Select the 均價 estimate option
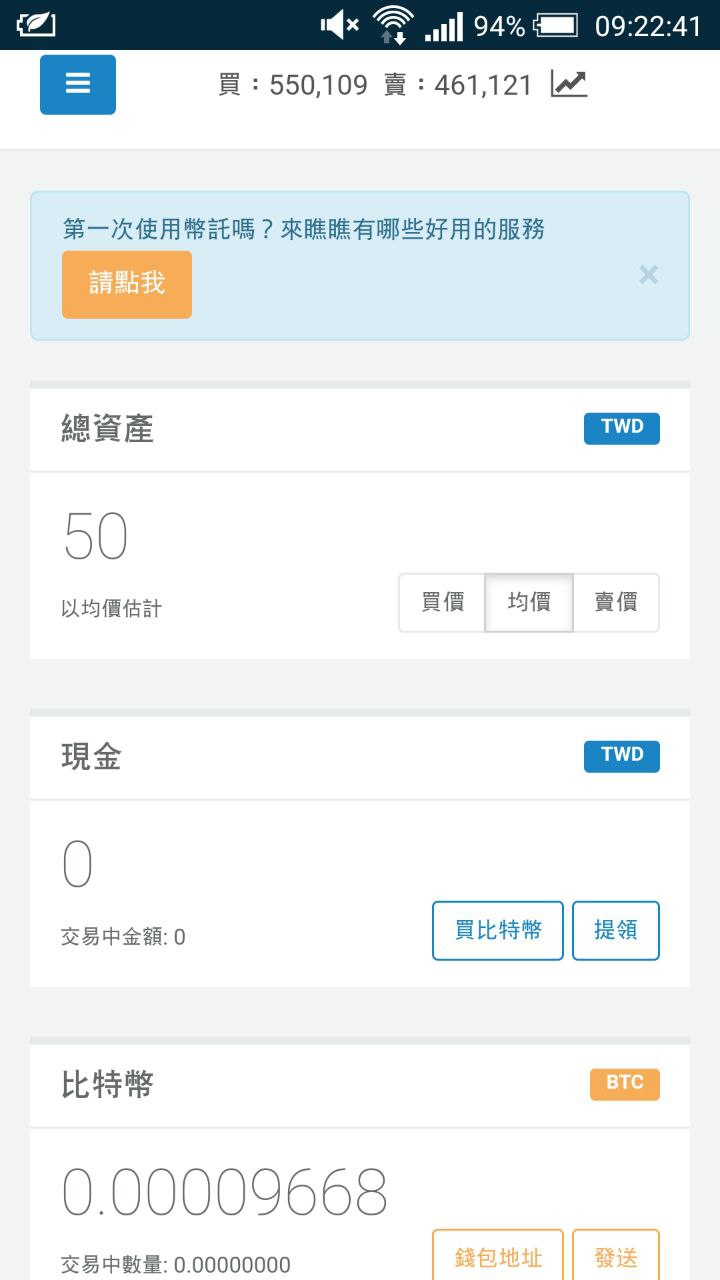 coord(529,603)
